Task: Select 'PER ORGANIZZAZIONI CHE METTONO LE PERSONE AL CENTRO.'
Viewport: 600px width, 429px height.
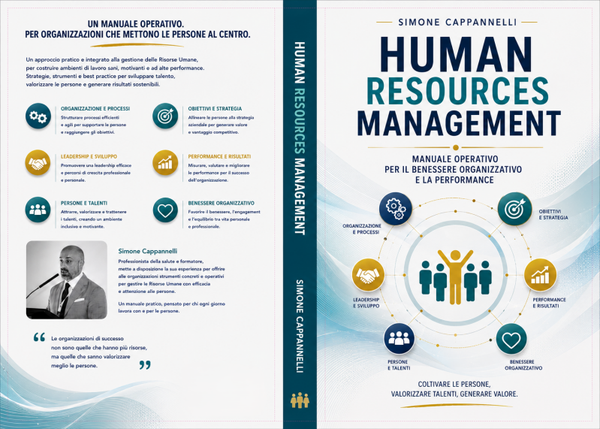Action: tap(138, 34)
